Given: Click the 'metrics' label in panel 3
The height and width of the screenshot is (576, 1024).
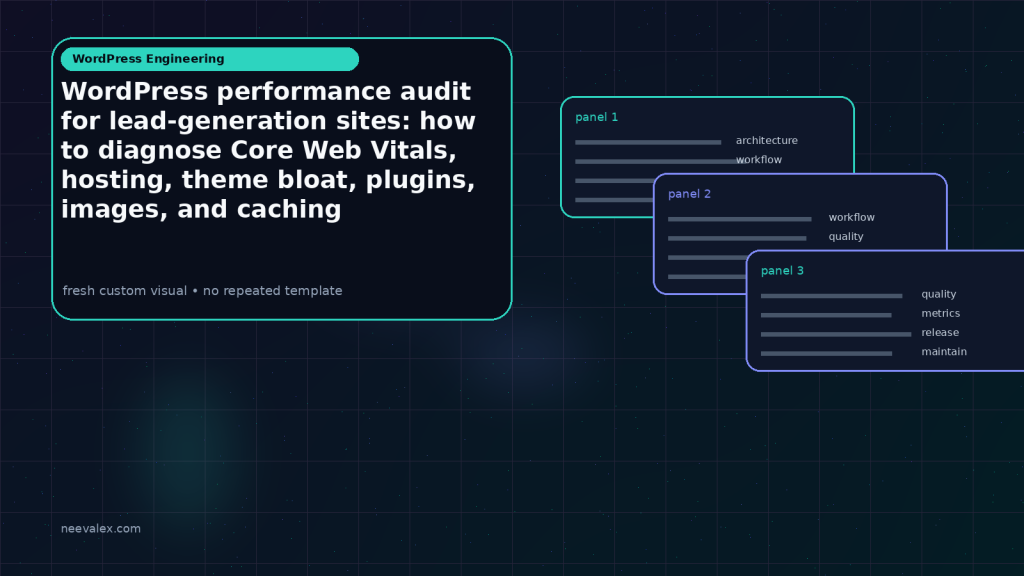Looking at the screenshot, I should [940, 313].
